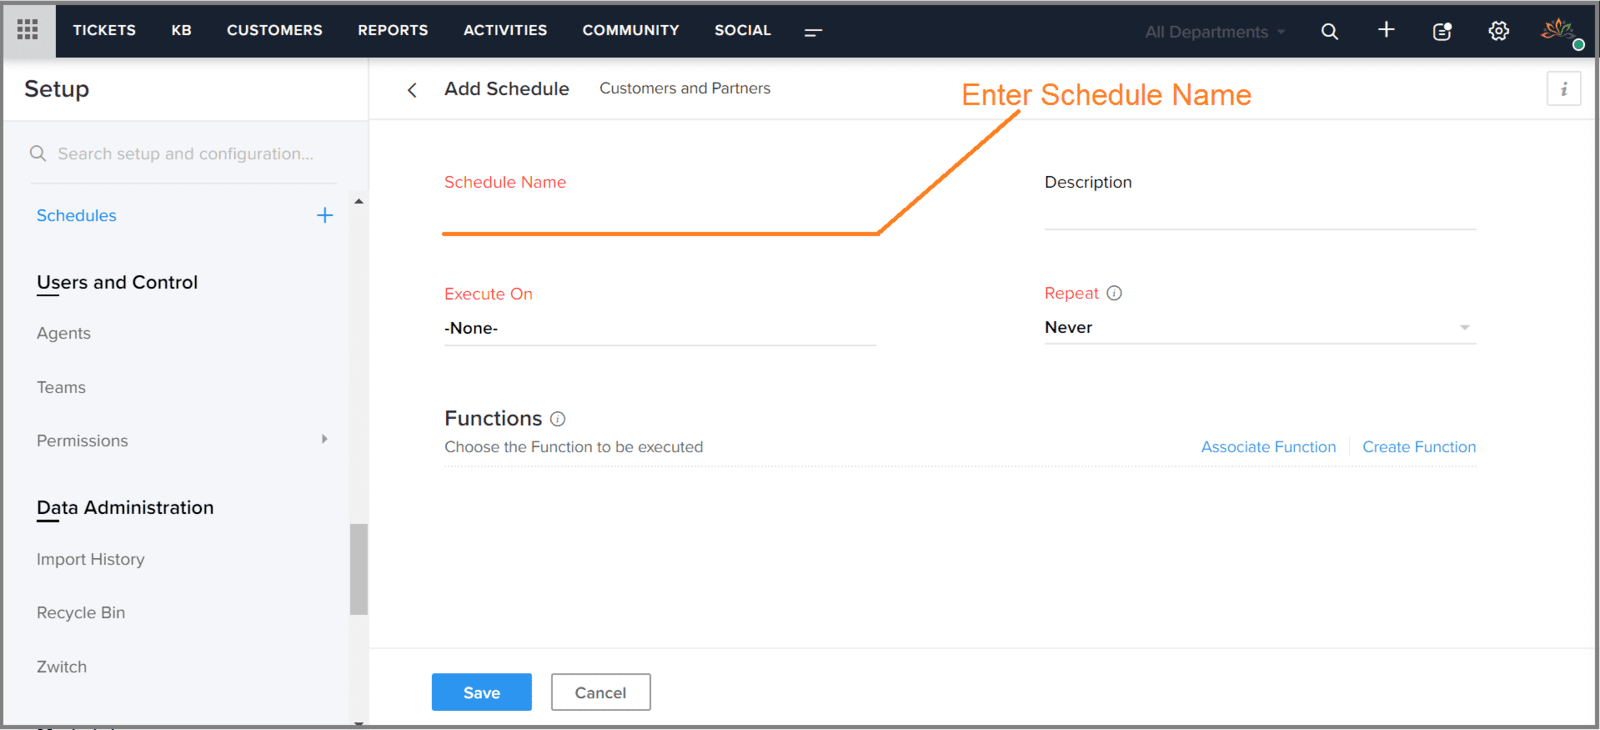
Task: Click the search magnifier in top bar
Action: tap(1329, 31)
